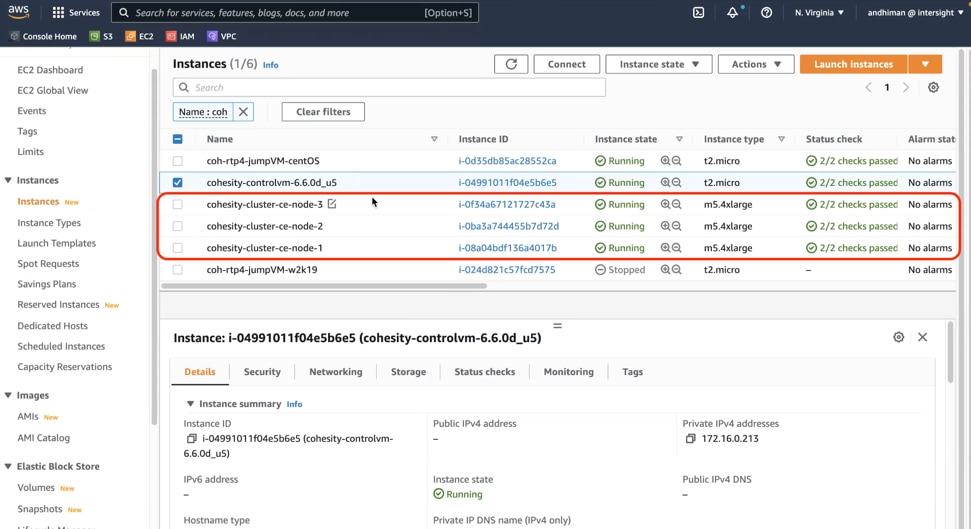Viewport: 971px width, 529px height.
Task: Open detail panel settings gear
Action: pos(899,337)
